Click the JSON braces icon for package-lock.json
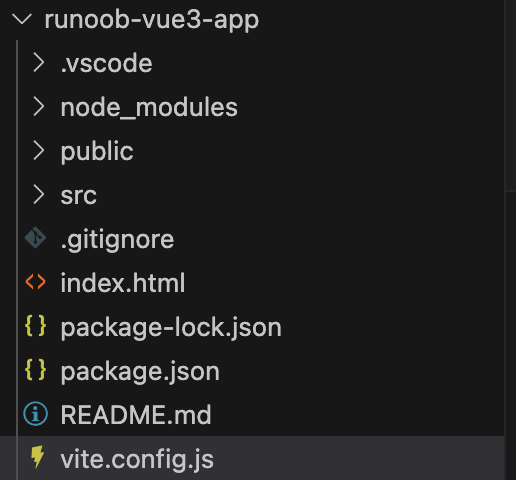Image resolution: width=516 pixels, height=480 pixels. [x=35, y=326]
